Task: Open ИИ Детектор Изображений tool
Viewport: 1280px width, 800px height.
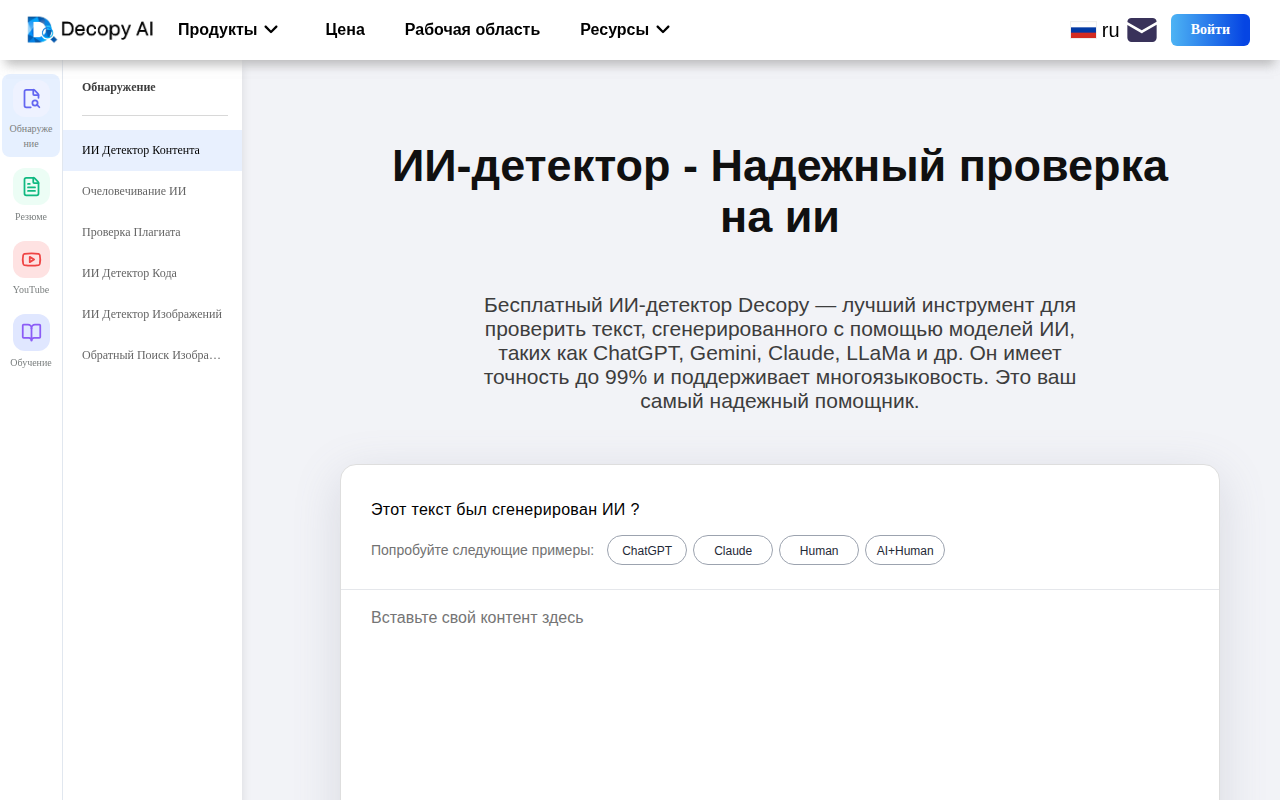Action: click(x=152, y=314)
